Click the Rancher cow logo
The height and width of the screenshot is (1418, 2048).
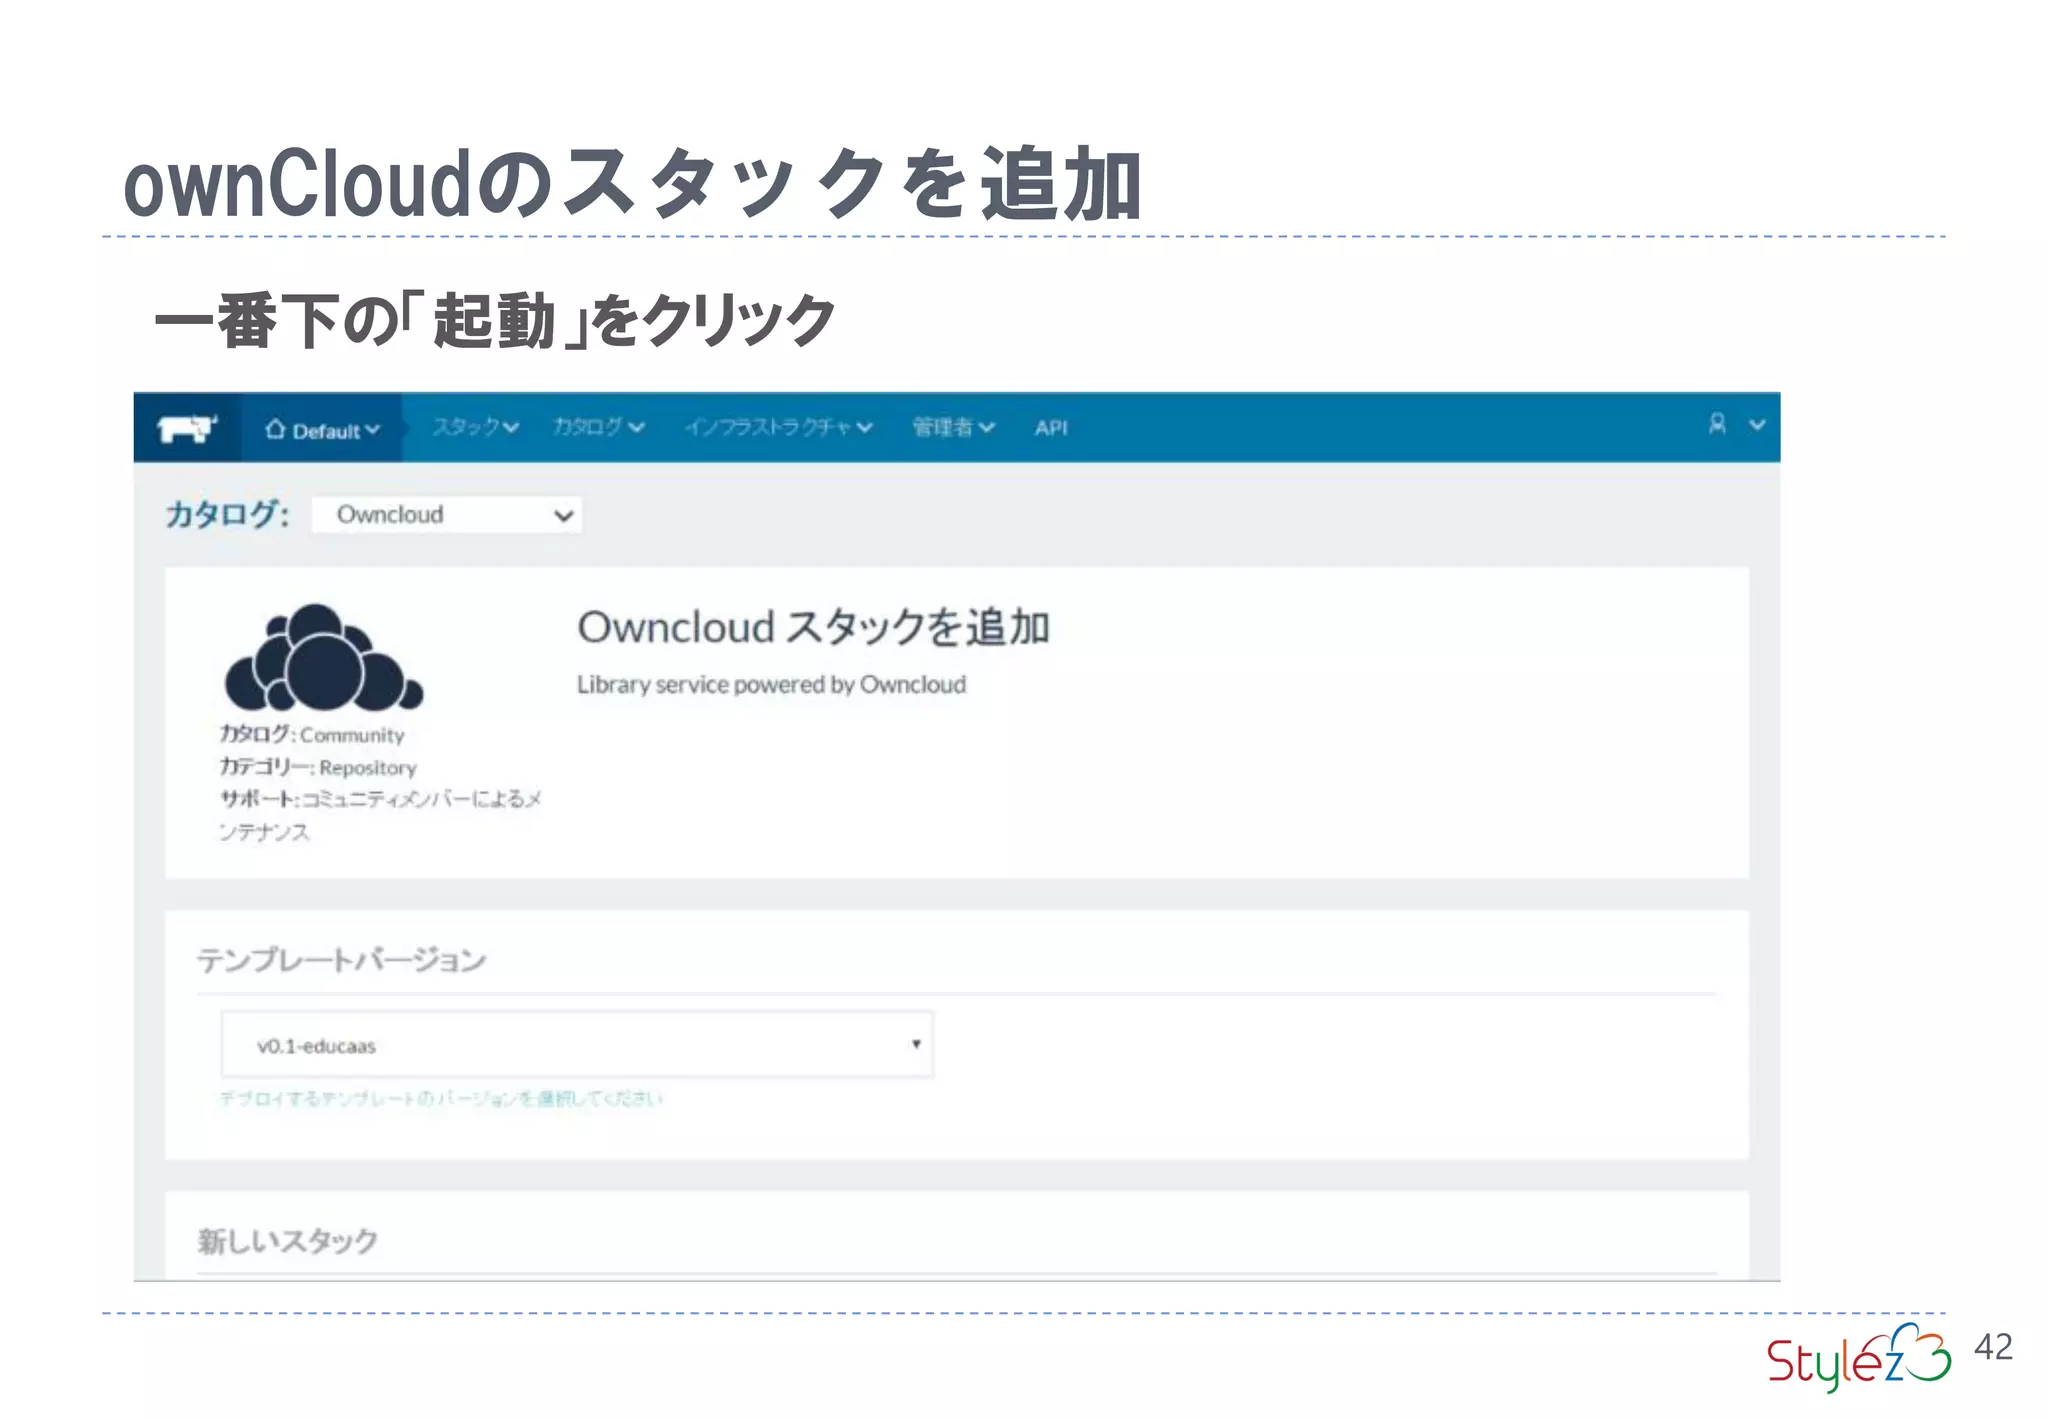(187, 429)
